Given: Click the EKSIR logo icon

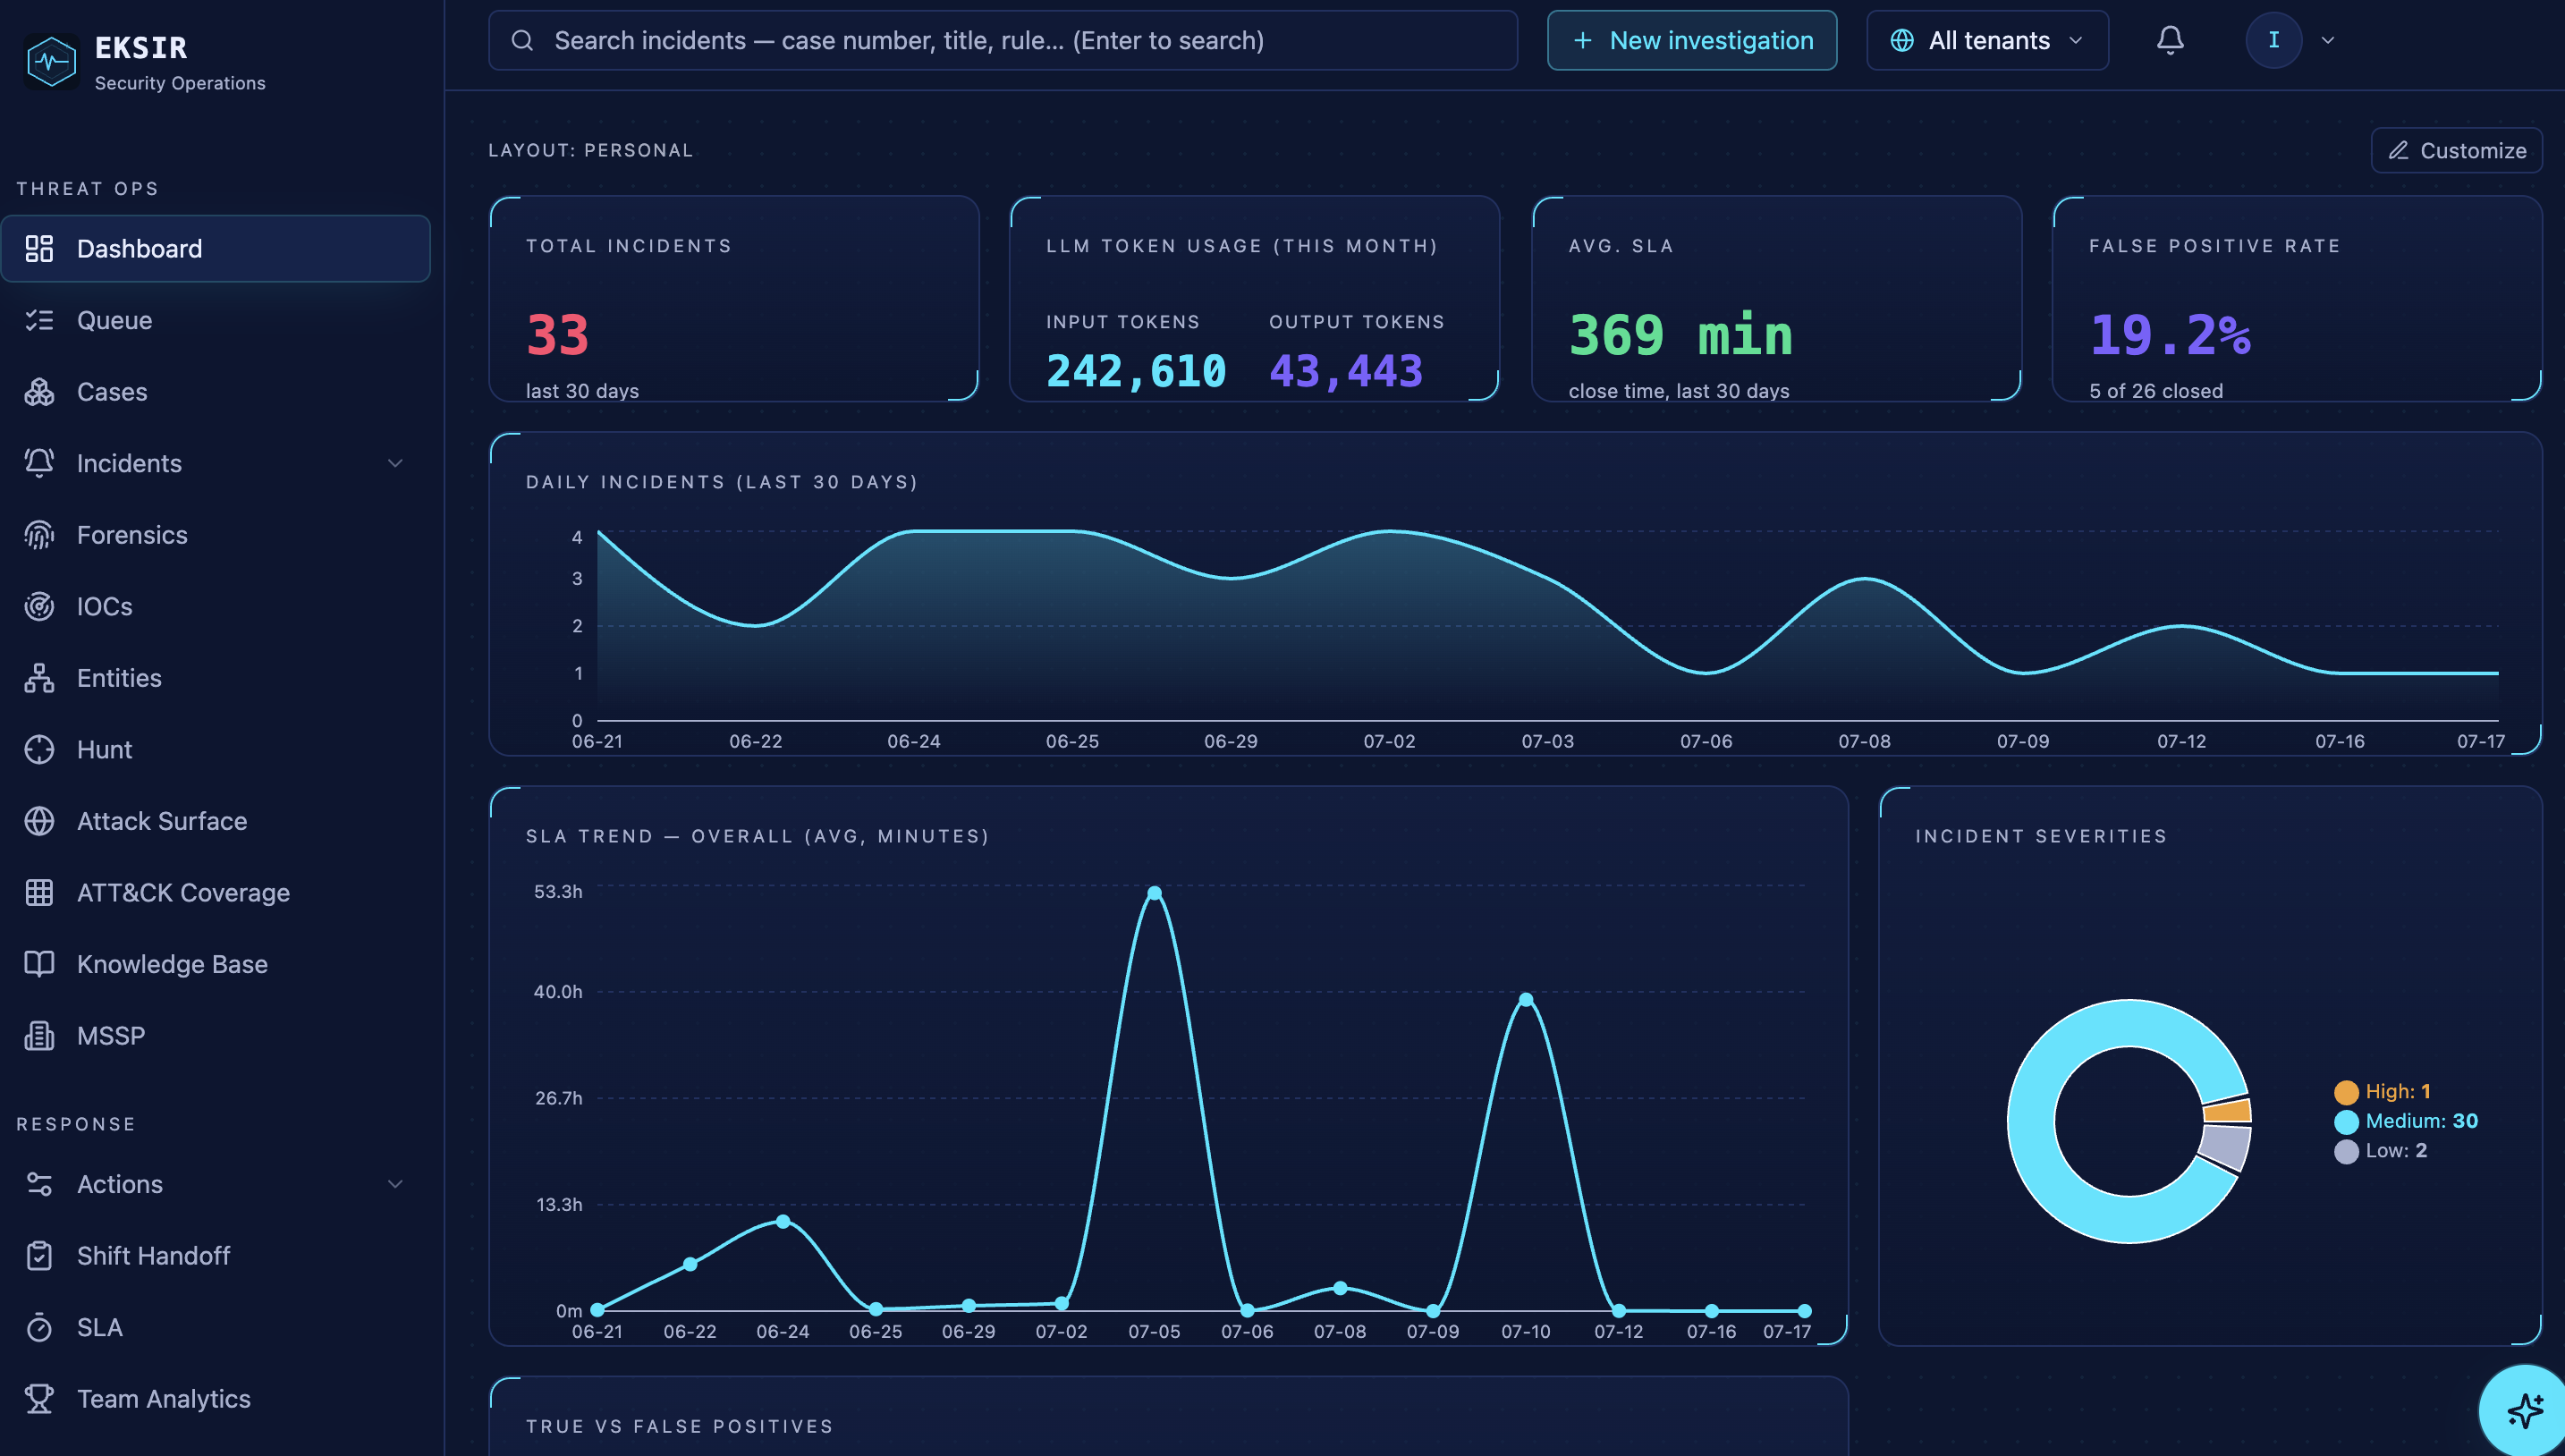Looking at the screenshot, I should click(x=51, y=62).
